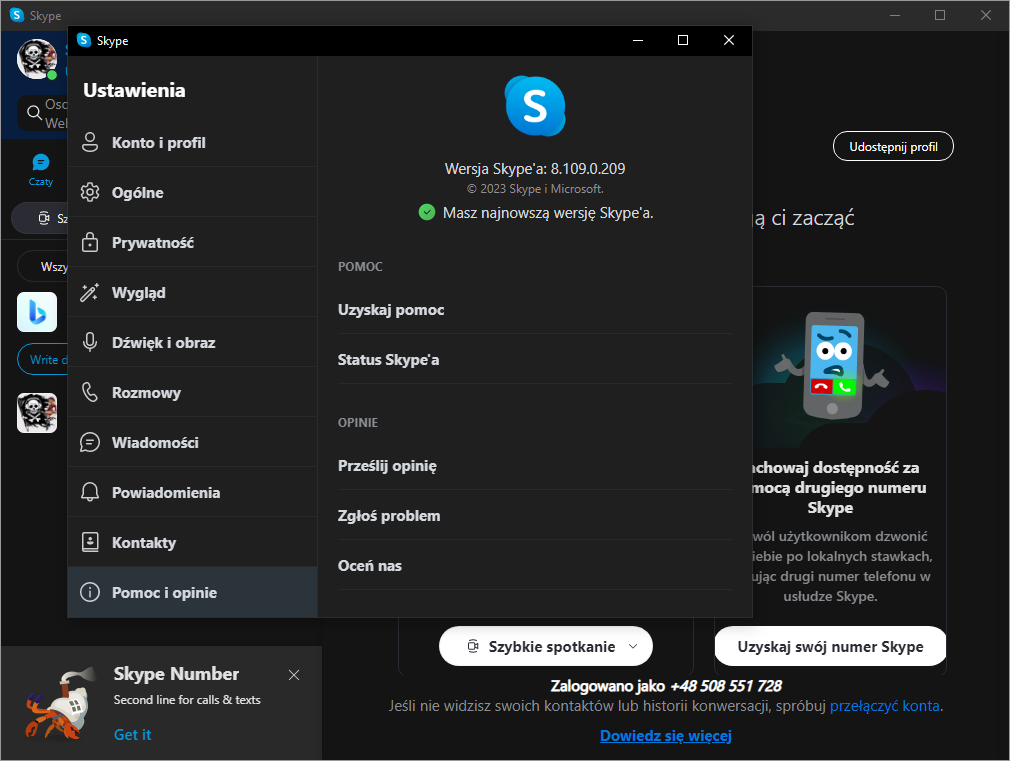Click the Get it link for Skype Number
This screenshot has width=1010, height=761.
click(132, 735)
